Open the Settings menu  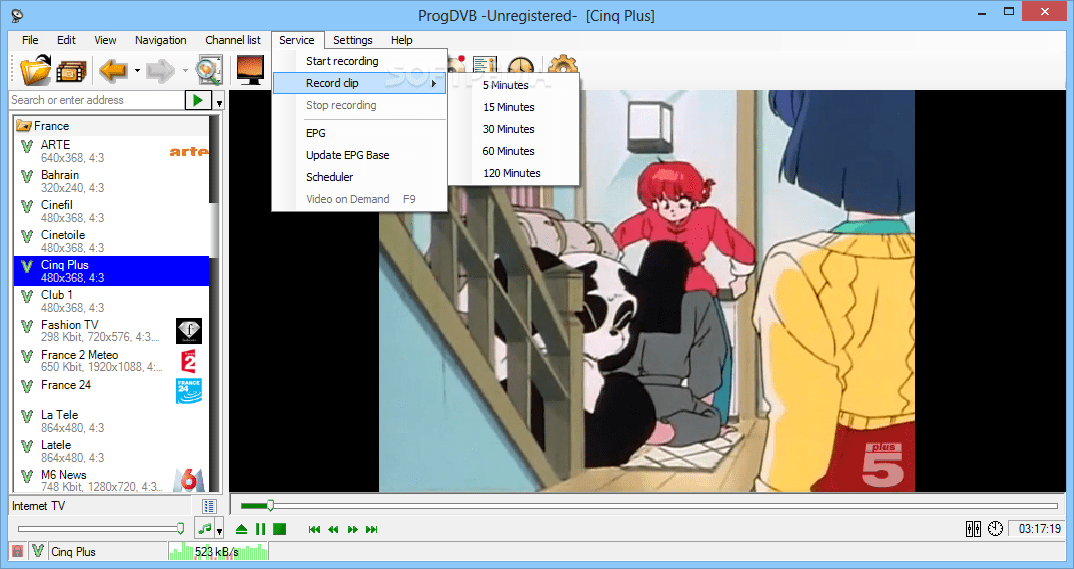point(353,40)
